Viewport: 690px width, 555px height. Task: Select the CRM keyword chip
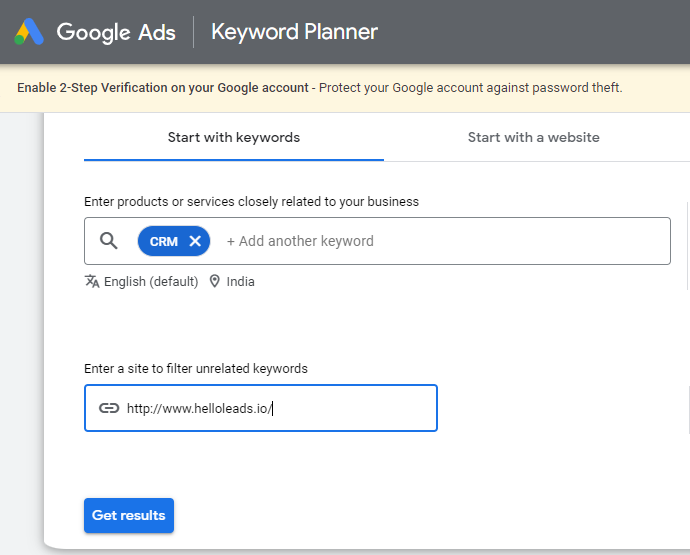coord(163,241)
